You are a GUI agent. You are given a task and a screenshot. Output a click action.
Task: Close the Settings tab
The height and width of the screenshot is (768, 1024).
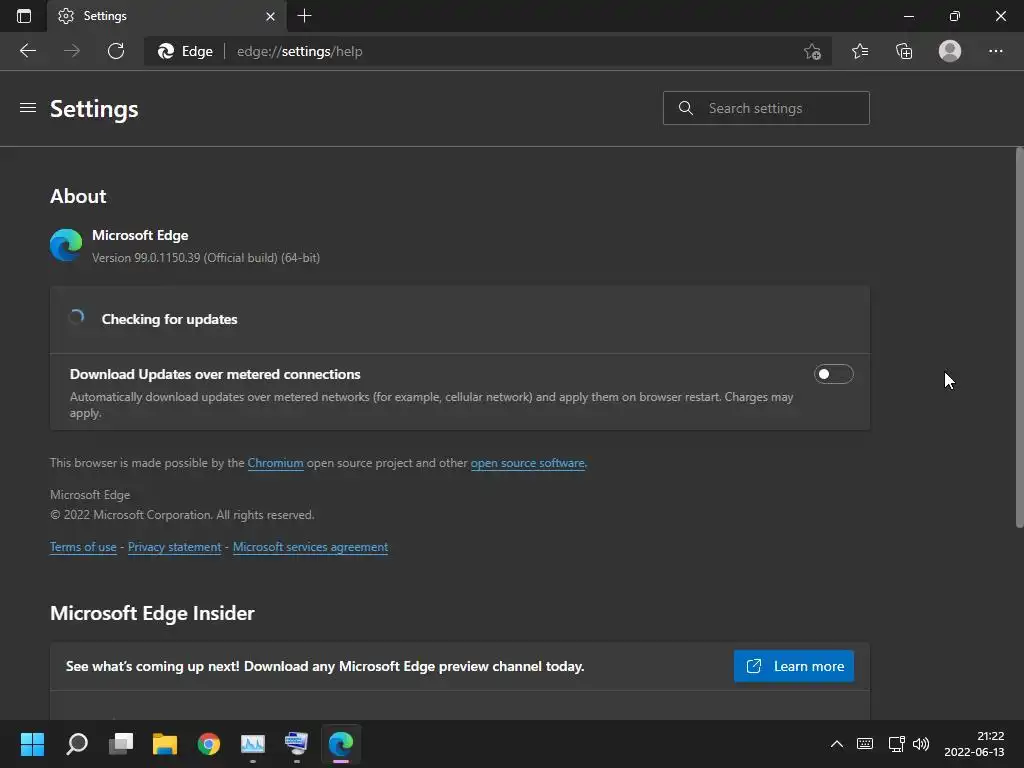270,16
